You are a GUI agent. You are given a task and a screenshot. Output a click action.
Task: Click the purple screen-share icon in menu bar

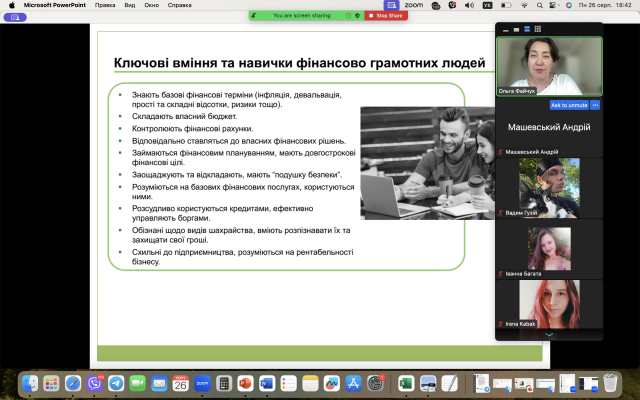coord(391,5)
